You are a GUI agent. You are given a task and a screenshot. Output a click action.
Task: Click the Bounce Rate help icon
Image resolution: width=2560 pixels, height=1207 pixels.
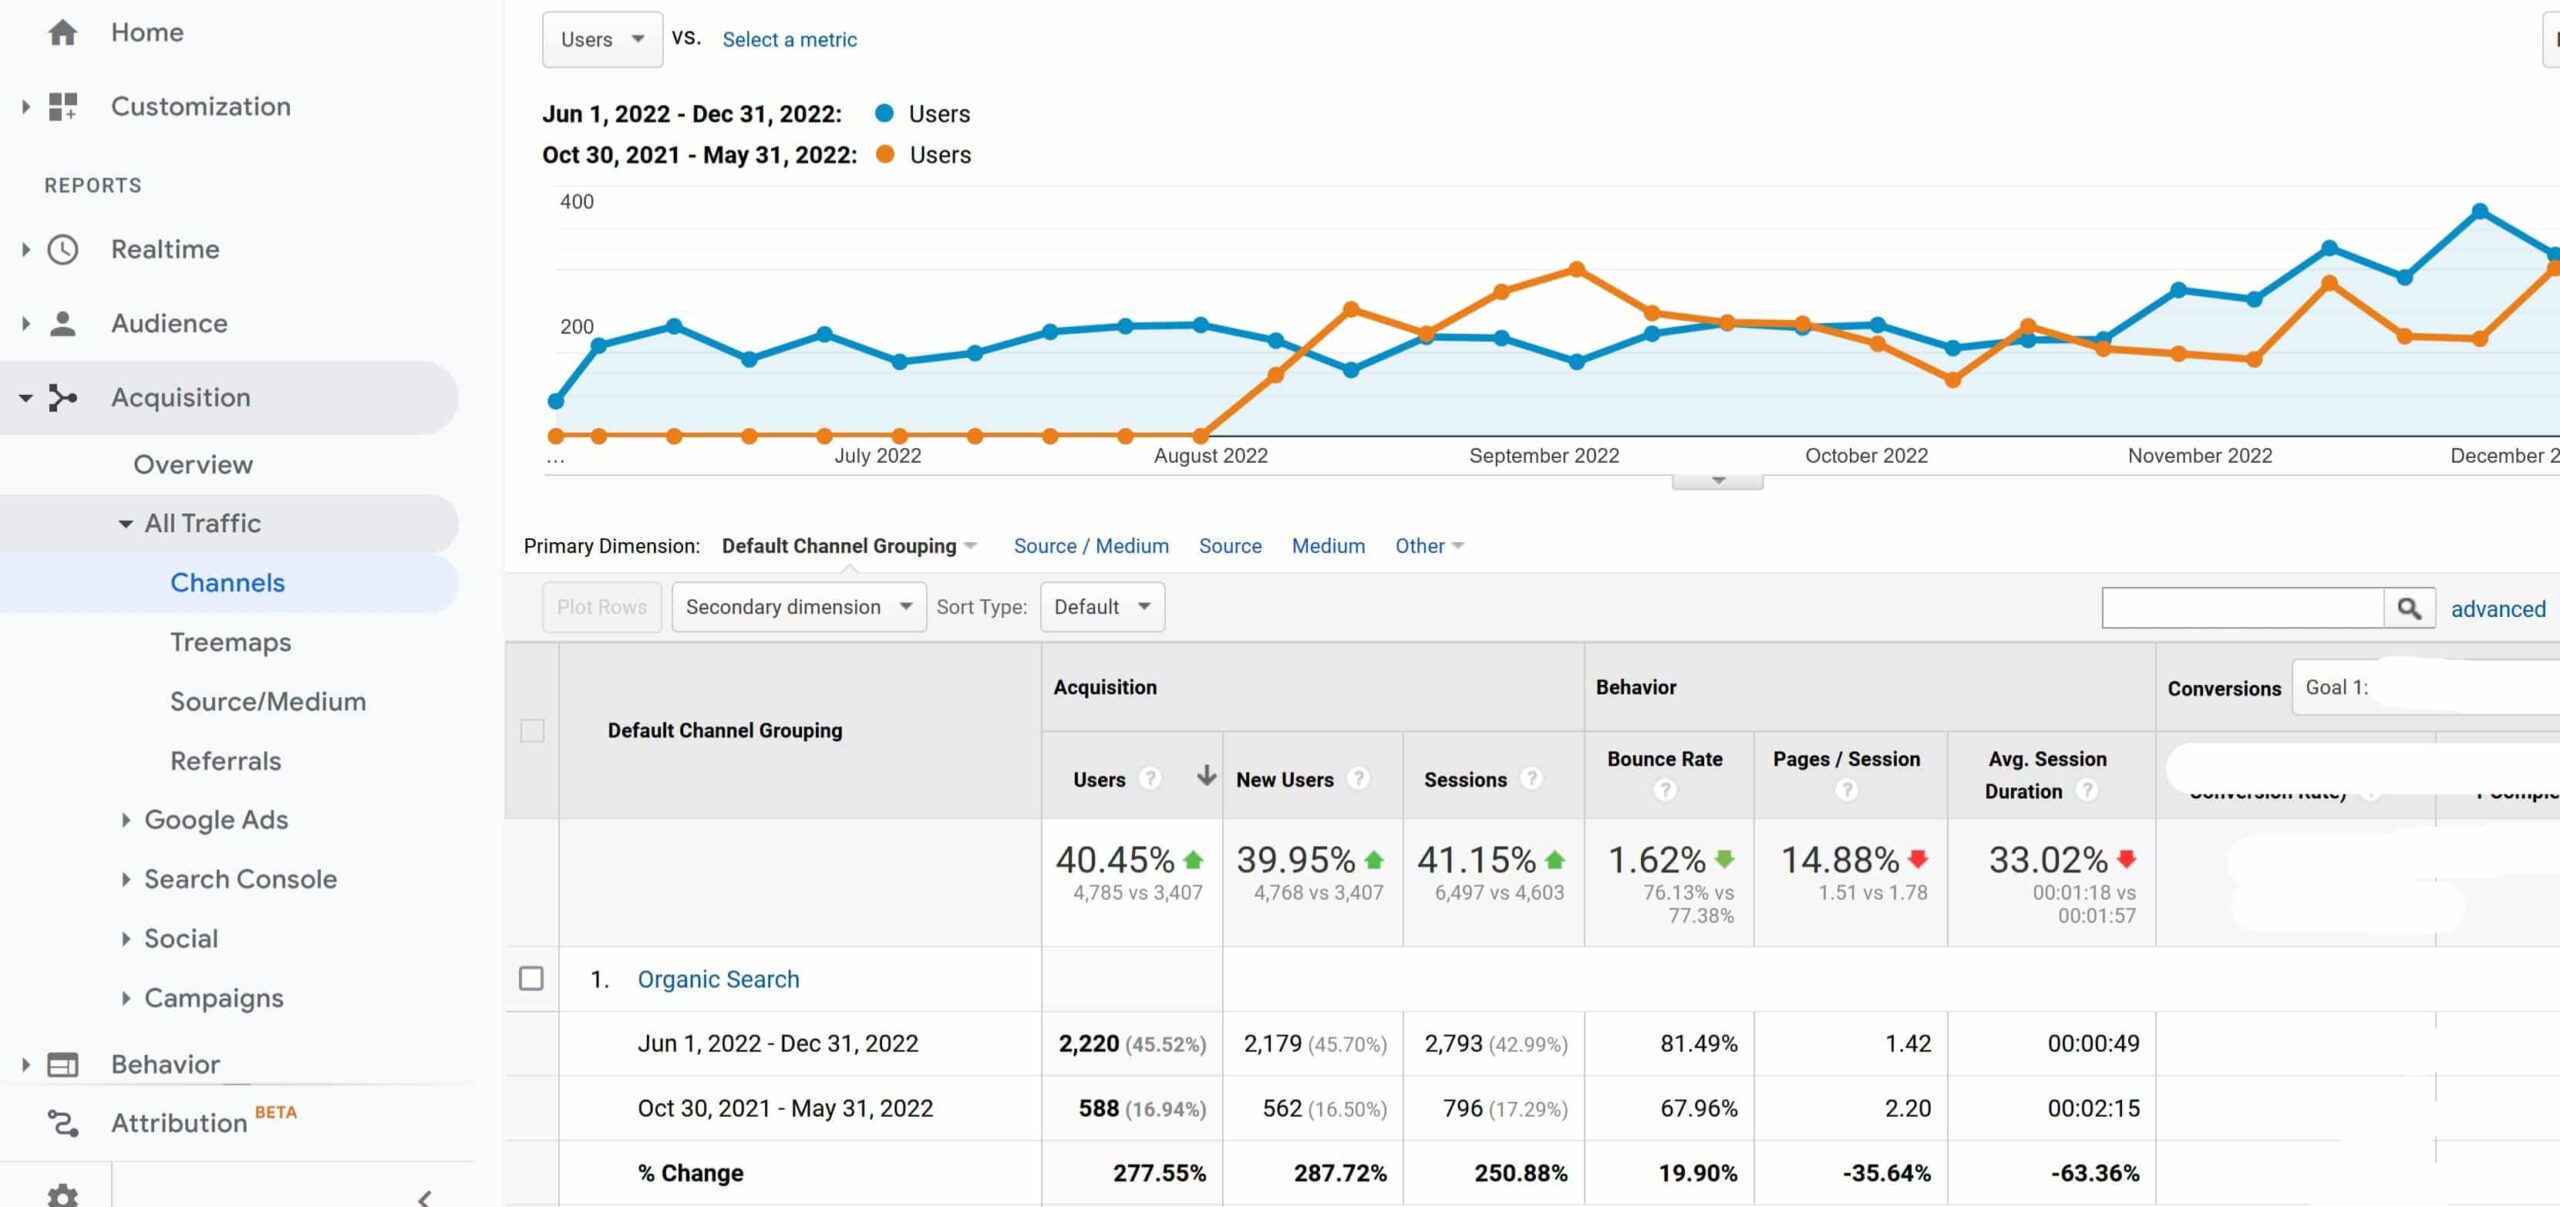click(1664, 790)
